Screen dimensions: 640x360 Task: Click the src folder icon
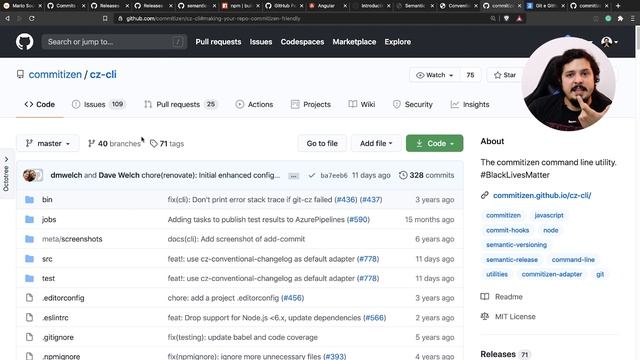(x=29, y=259)
